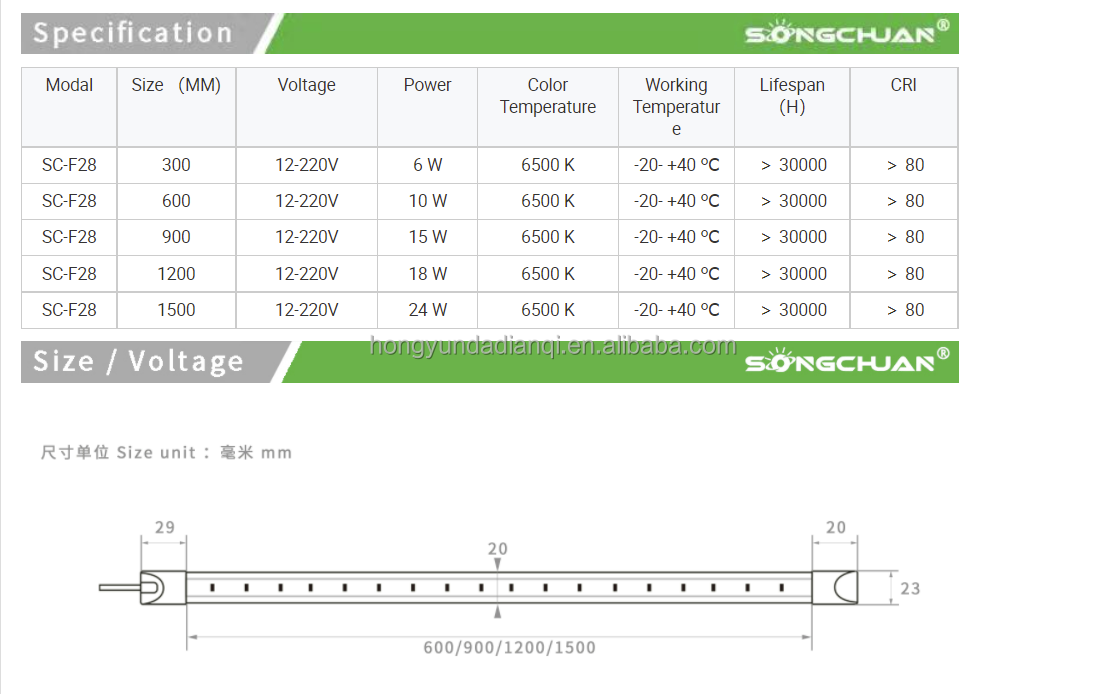This screenshot has height=694, width=1107.
Task: Select the power cell reading 24 W
Action: tap(427, 310)
